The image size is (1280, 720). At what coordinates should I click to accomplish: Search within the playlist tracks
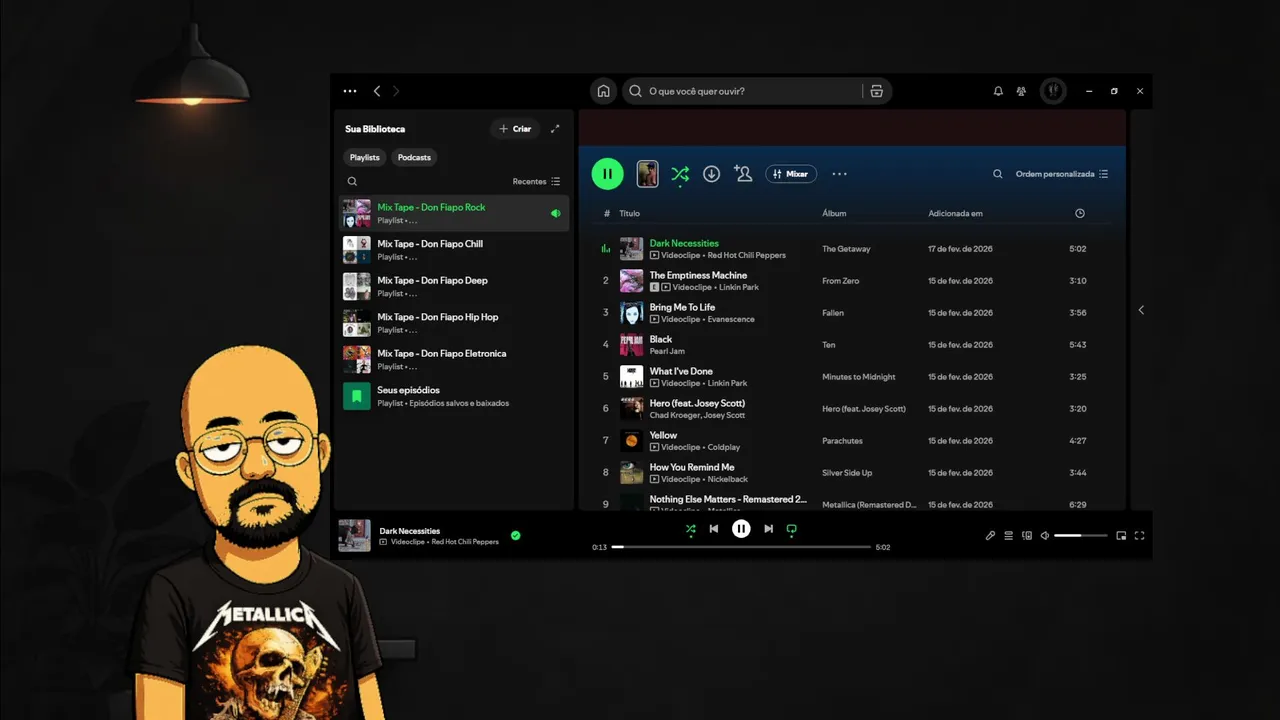[x=997, y=174]
